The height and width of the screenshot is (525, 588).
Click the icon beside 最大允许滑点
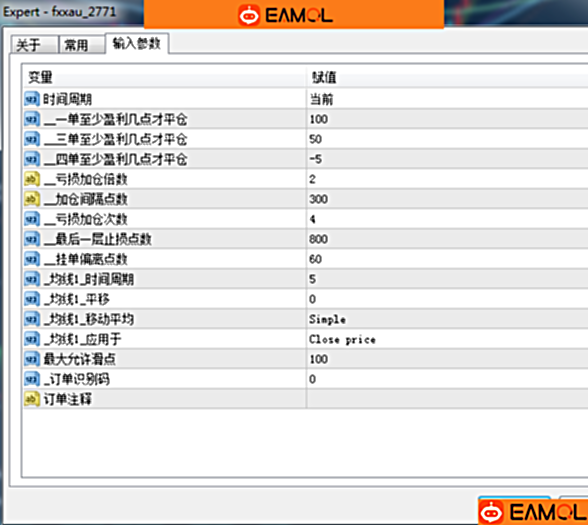click(x=32, y=359)
